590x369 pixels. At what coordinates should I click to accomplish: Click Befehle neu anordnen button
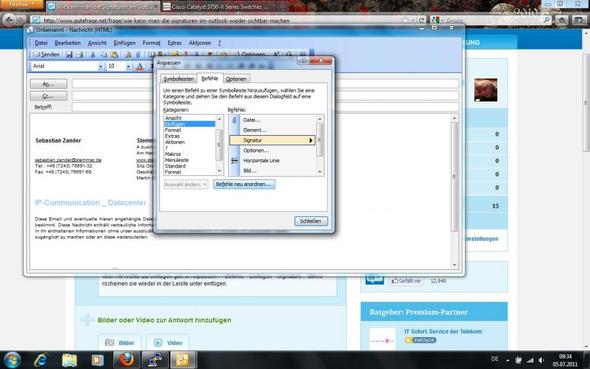pyautogui.click(x=244, y=184)
